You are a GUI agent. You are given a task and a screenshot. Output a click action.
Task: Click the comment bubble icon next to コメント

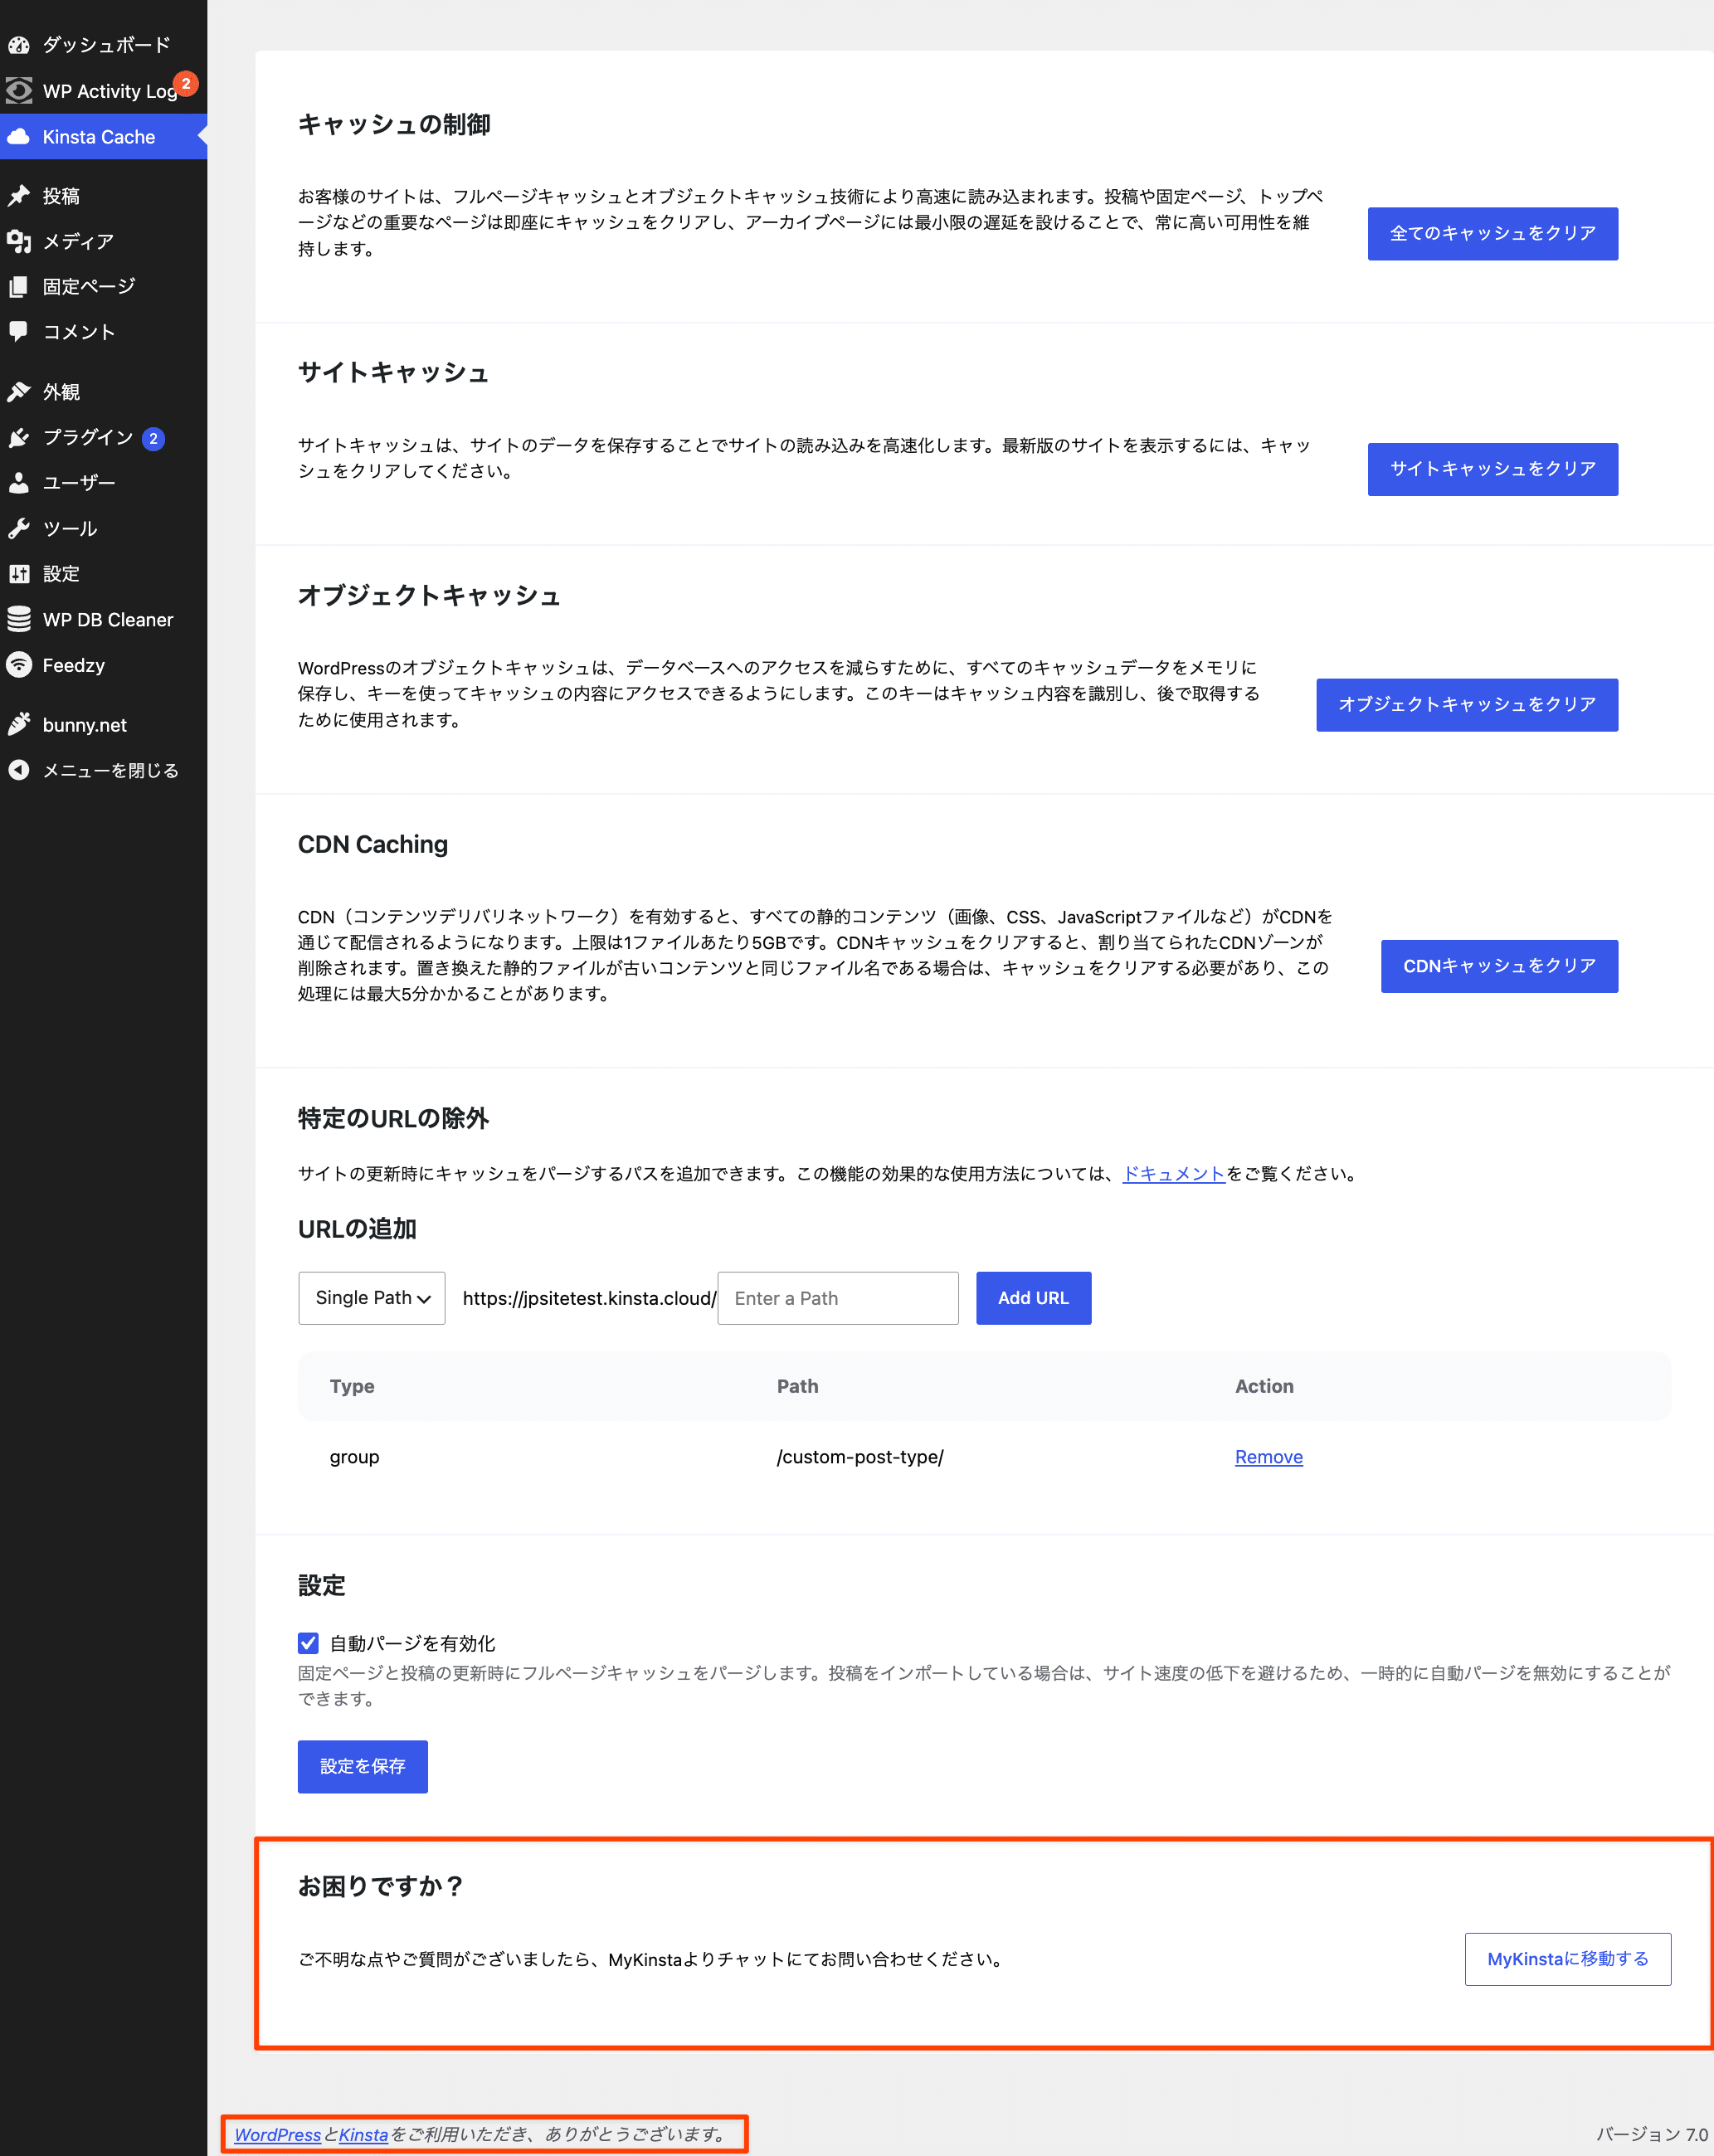pyautogui.click(x=19, y=332)
